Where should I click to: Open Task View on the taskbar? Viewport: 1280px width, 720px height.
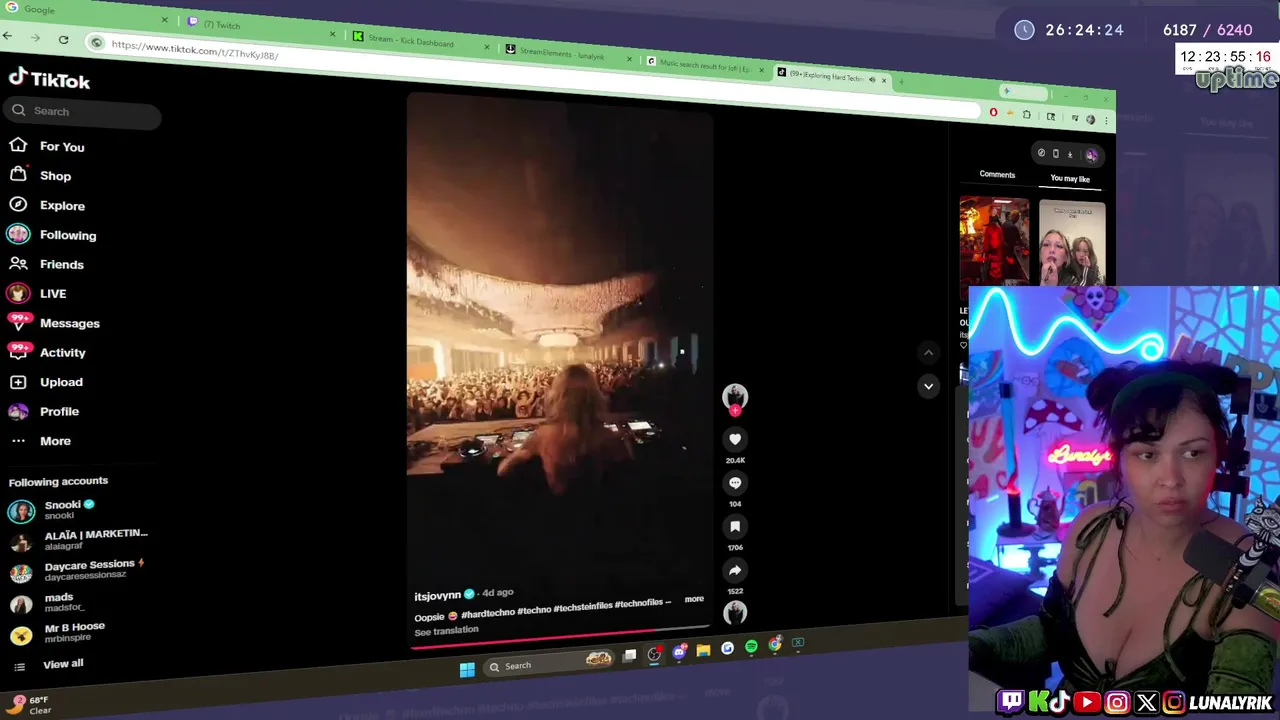tap(629, 656)
